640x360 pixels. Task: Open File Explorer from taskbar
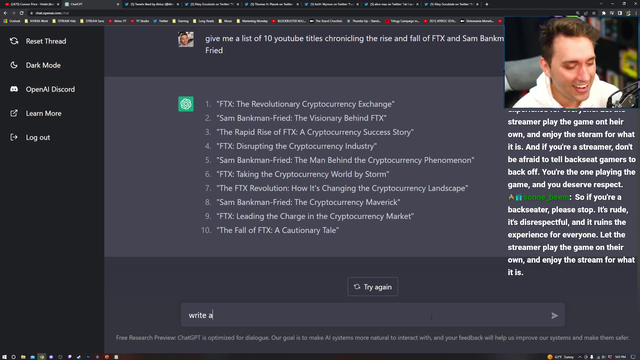(23, 357)
